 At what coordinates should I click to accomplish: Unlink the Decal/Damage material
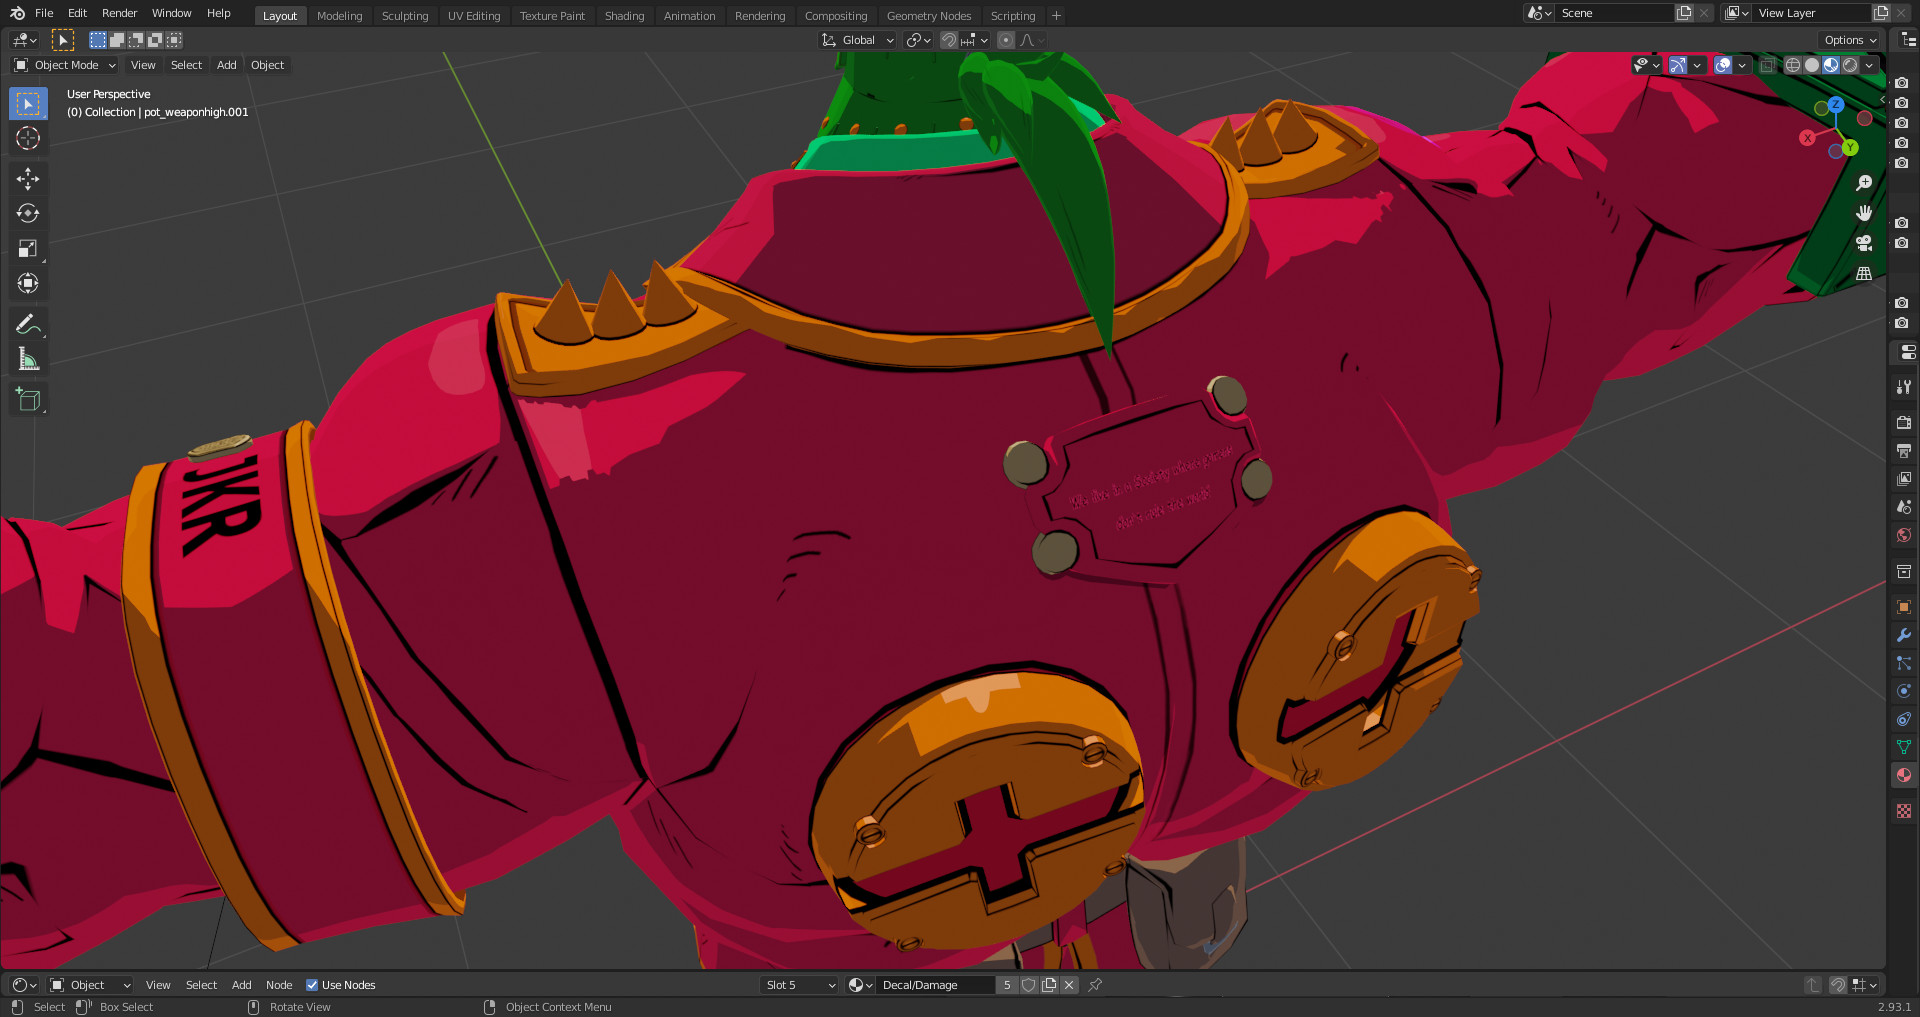[x=1069, y=985]
